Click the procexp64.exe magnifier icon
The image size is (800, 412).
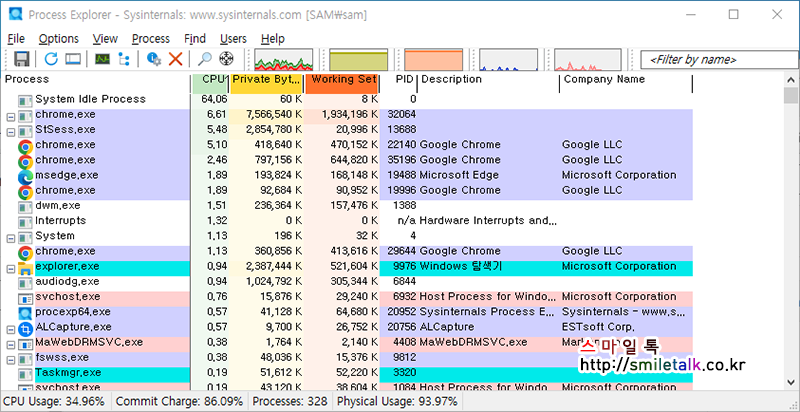(x=26, y=314)
